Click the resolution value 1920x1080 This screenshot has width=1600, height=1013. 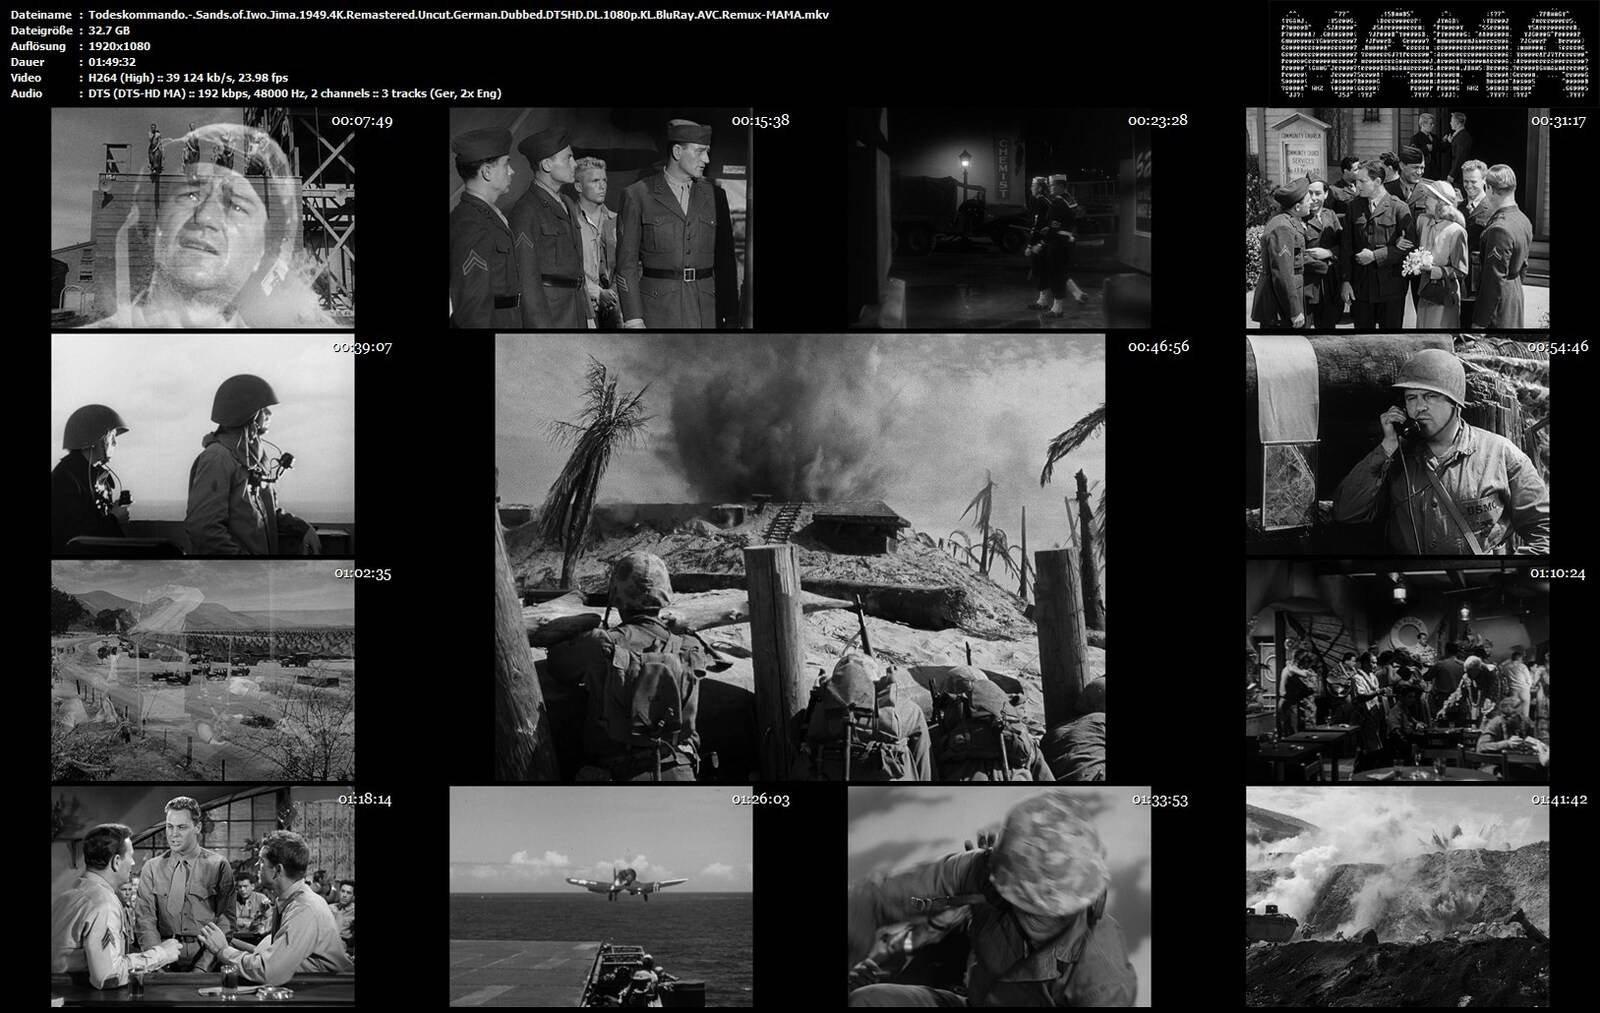(x=119, y=46)
